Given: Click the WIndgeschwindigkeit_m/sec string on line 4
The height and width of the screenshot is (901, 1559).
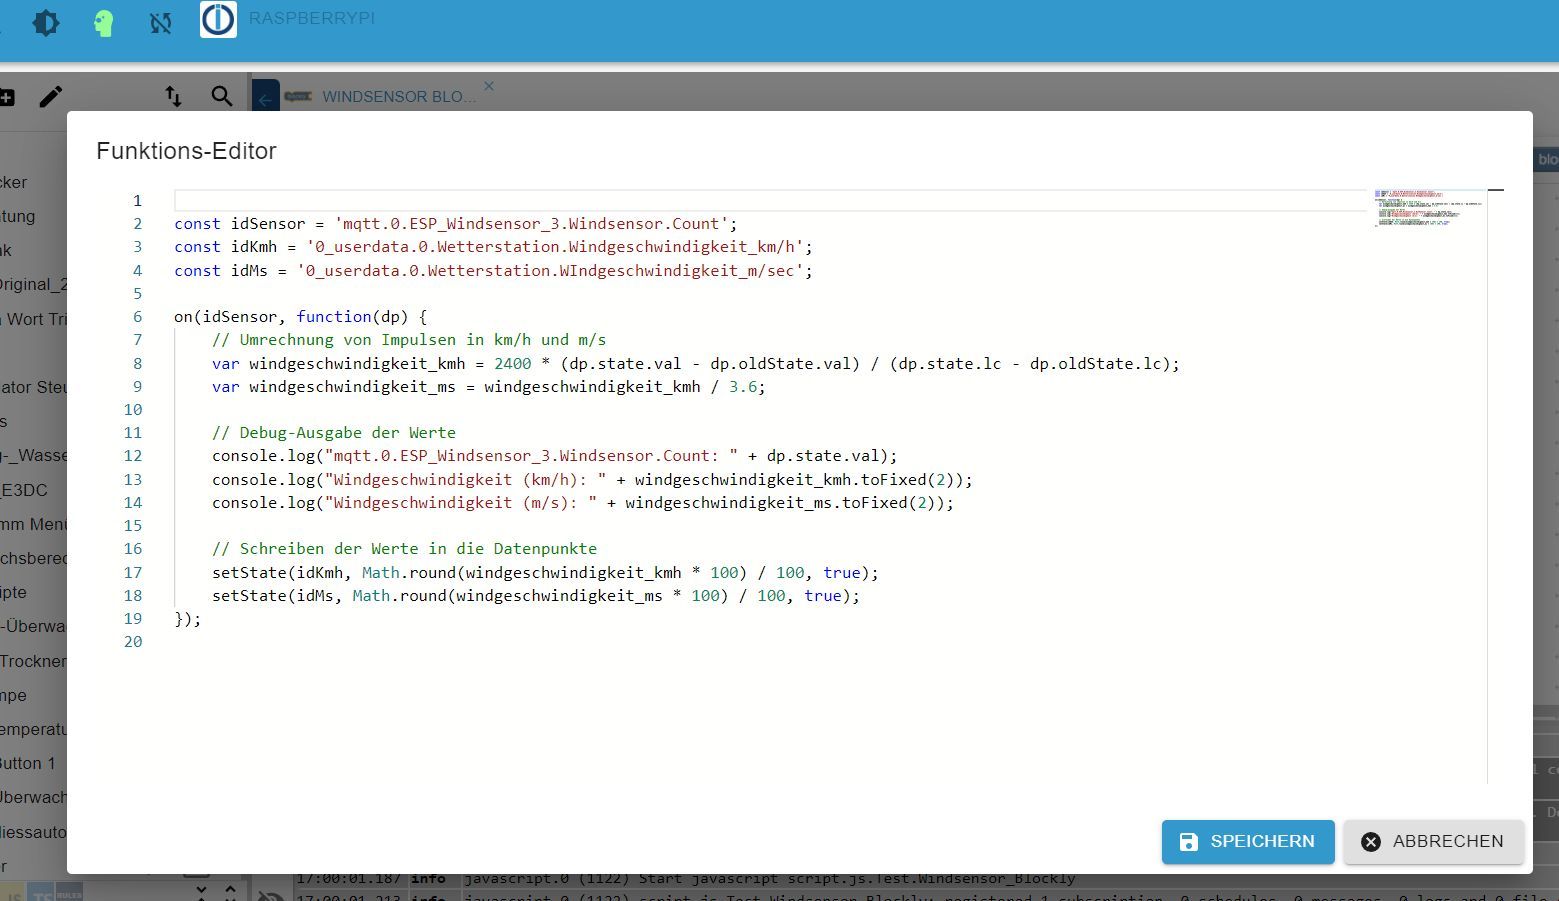Looking at the screenshot, I should point(550,270).
